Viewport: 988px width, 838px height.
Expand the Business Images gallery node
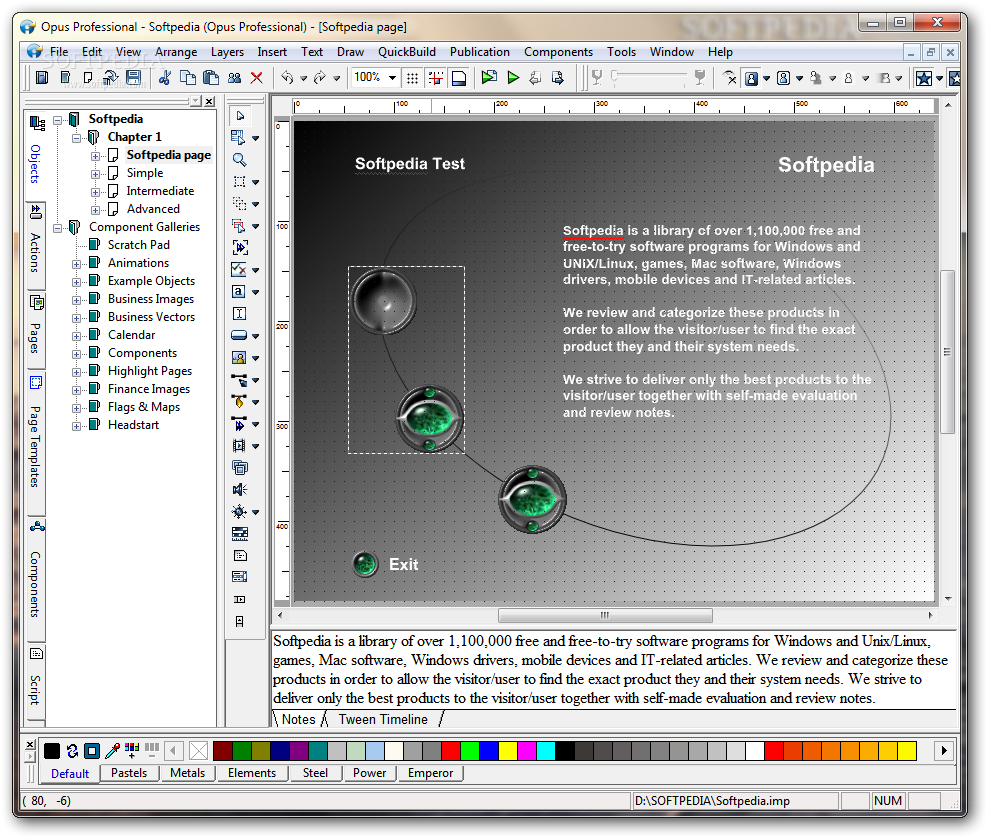(x=76, y=300)
